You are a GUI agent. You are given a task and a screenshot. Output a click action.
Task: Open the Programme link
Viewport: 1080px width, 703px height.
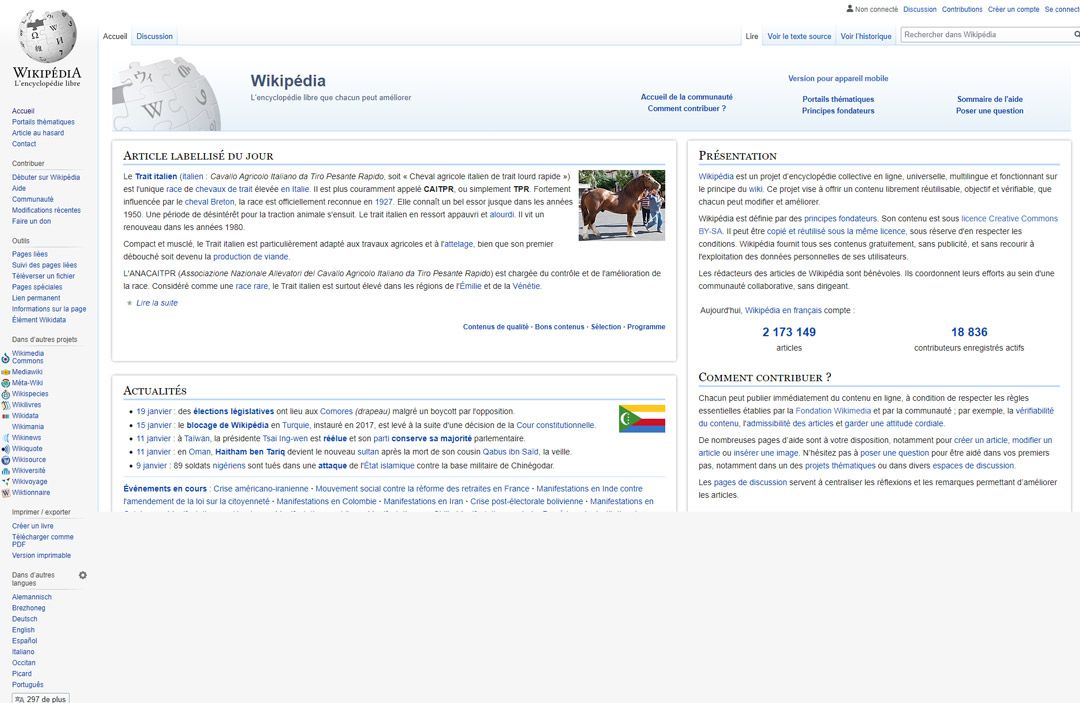click(646, 327)
